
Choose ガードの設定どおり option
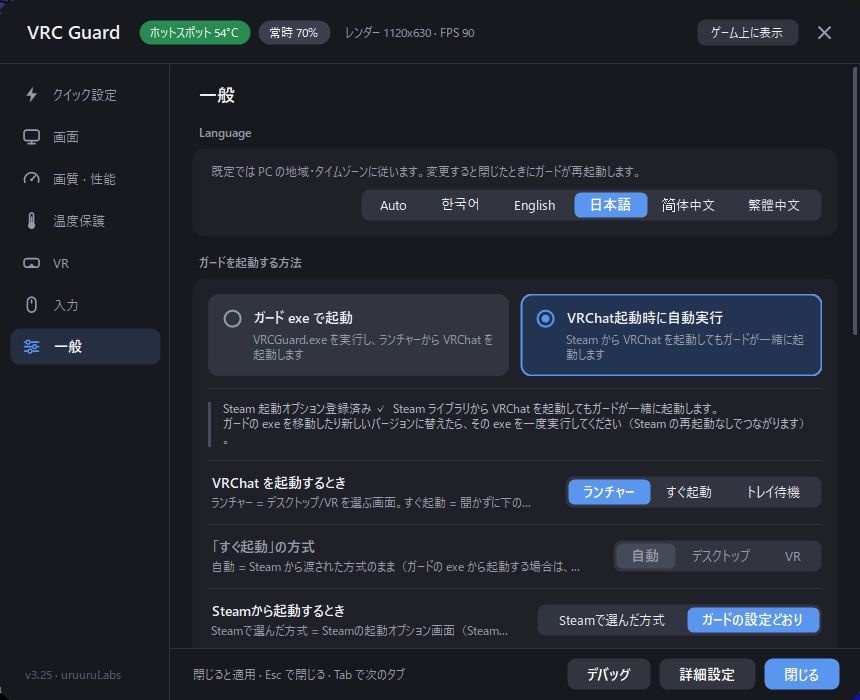pos(752,620)
